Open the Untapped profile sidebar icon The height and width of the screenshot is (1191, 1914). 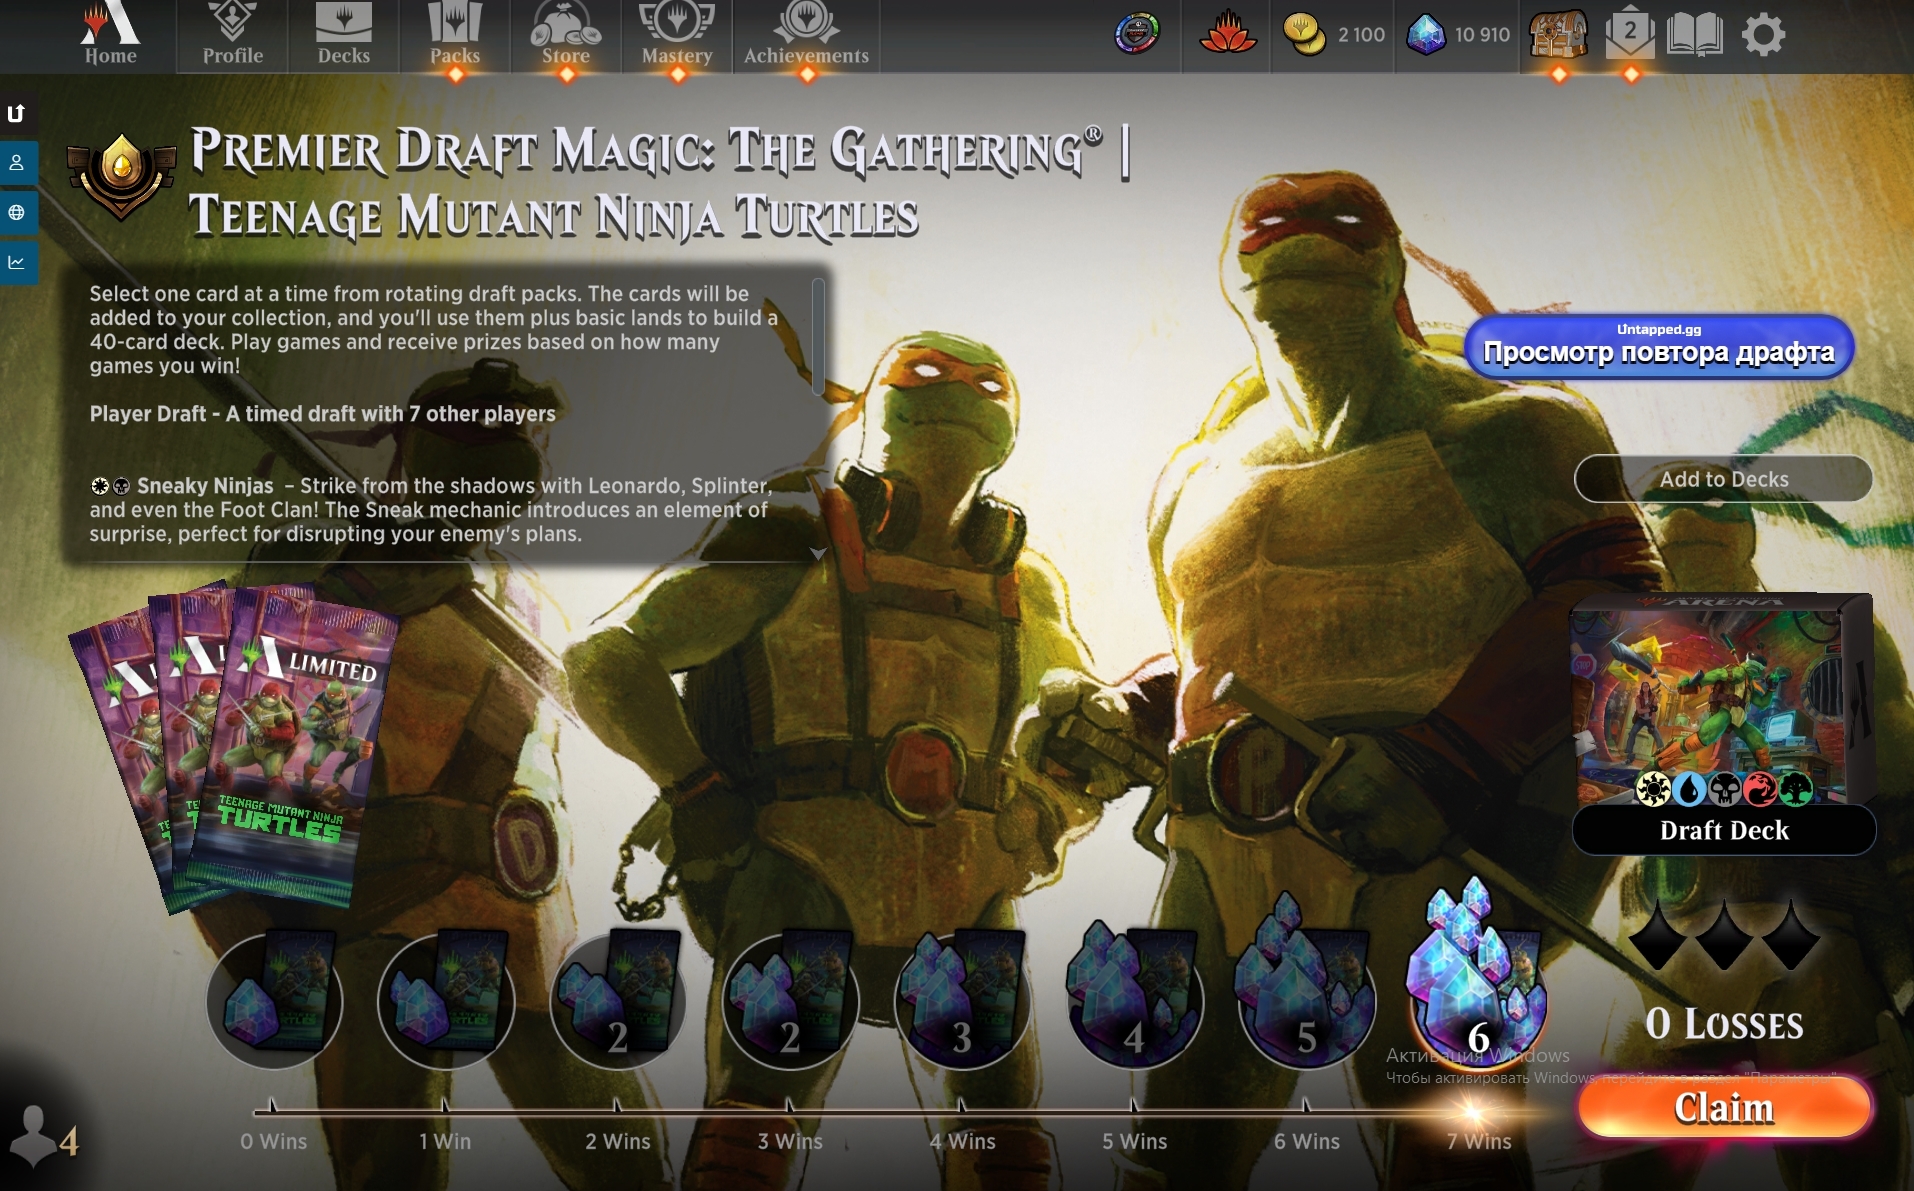pos(17,162)
